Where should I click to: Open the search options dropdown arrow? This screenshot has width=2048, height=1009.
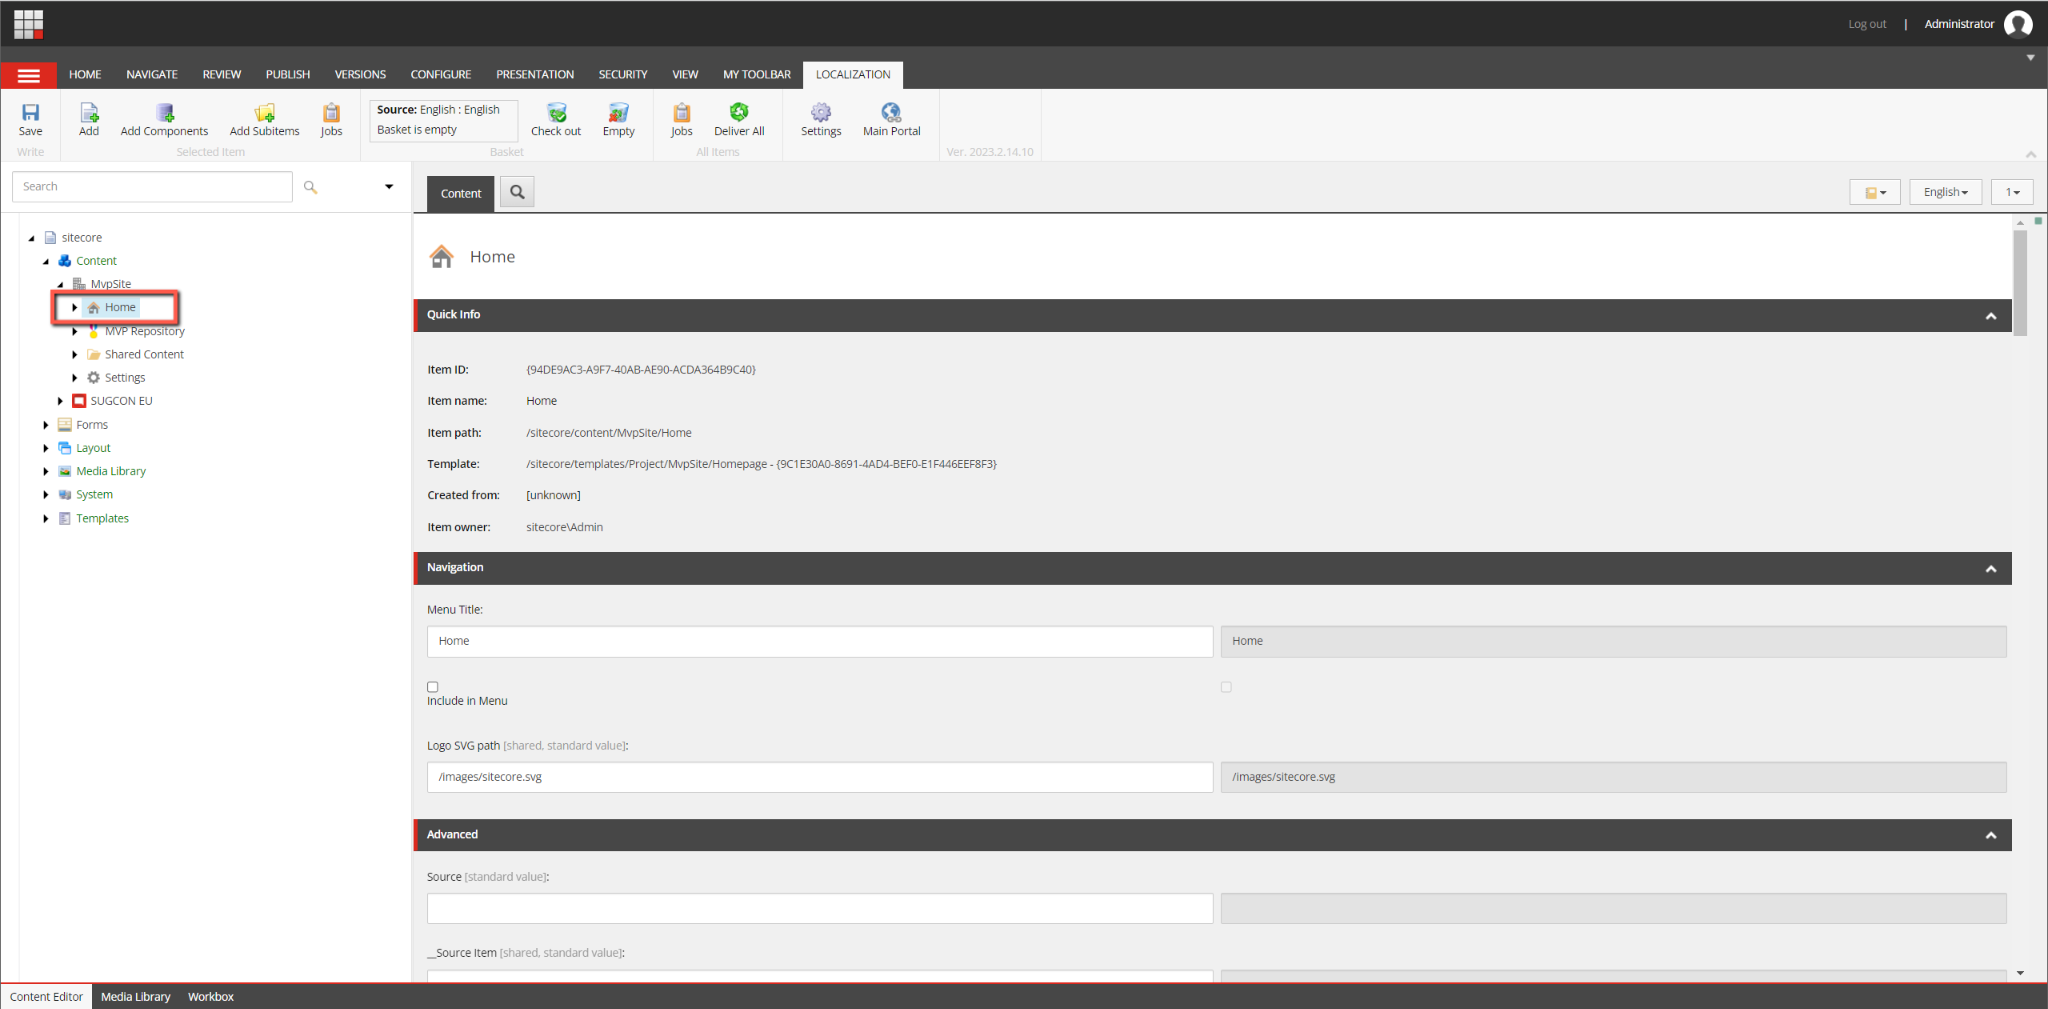389,187
